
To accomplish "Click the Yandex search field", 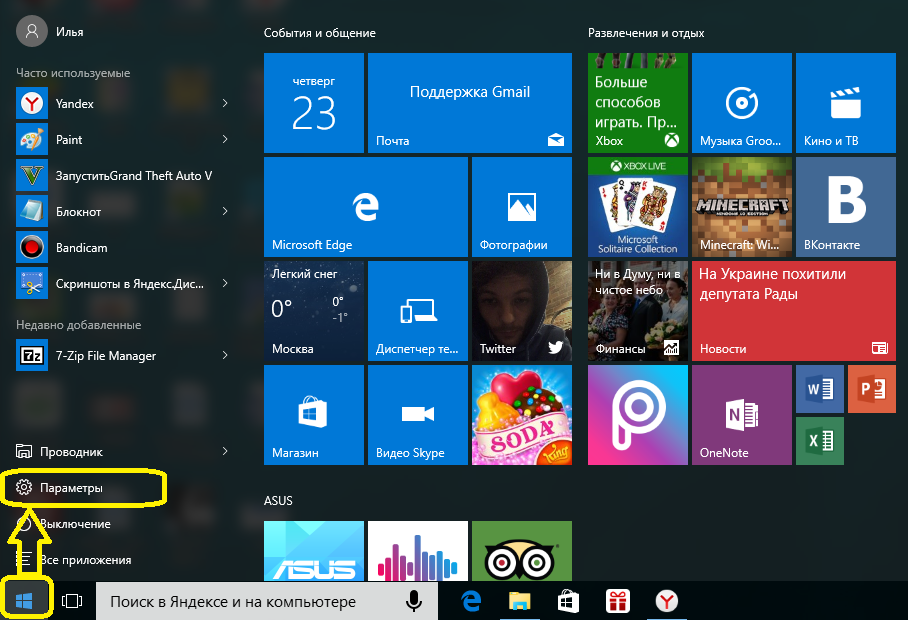I will coord(266,601).
